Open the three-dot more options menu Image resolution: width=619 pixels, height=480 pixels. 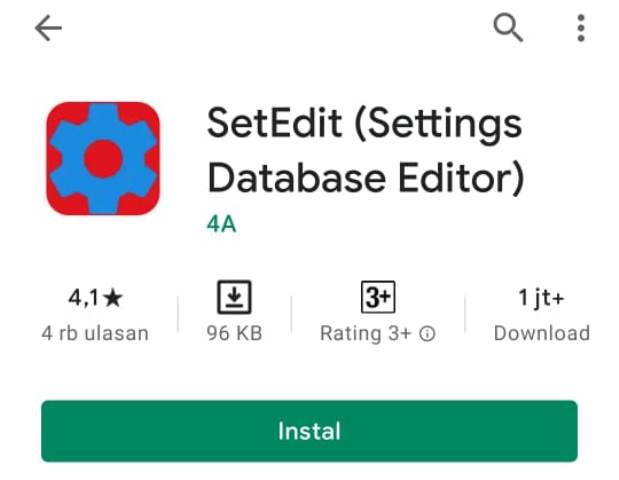(x=581, y=28)
